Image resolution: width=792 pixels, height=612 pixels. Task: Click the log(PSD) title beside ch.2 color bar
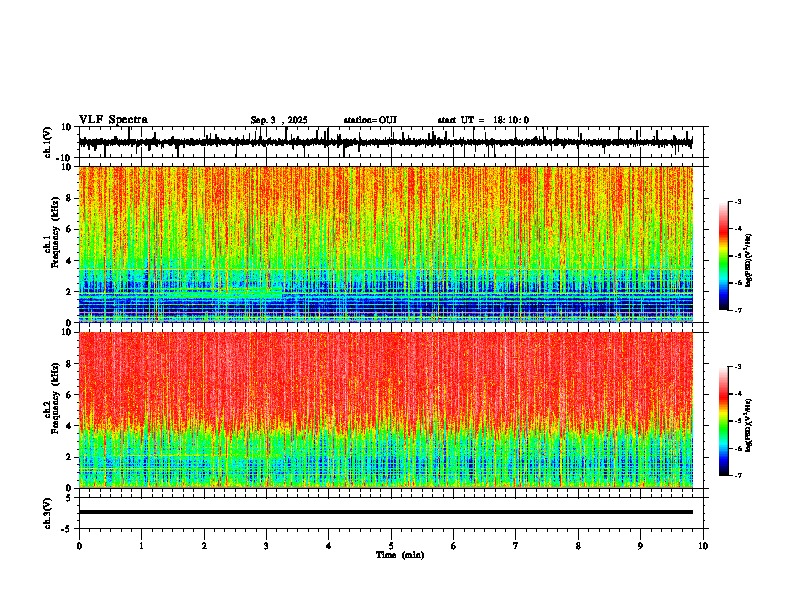coord(749,425)
